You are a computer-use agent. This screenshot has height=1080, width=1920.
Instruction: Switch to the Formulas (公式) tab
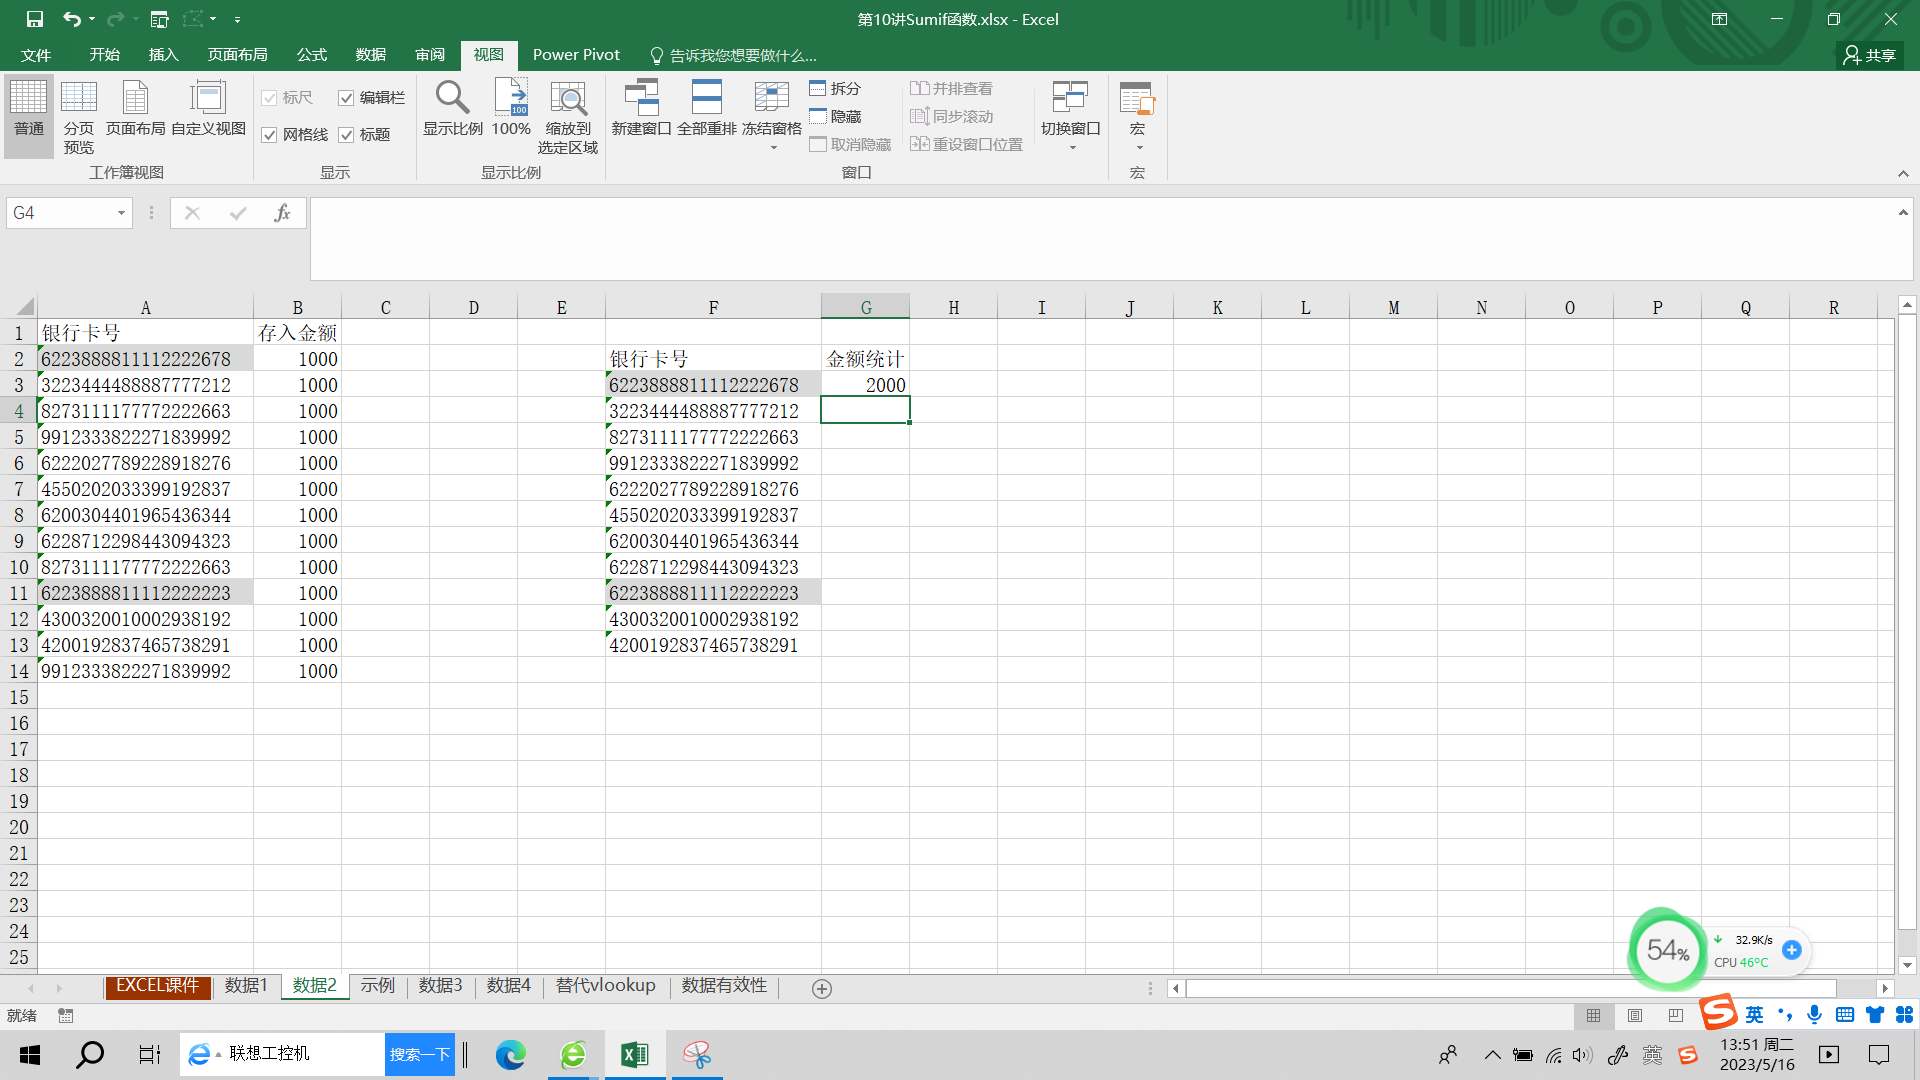(311, 55)
